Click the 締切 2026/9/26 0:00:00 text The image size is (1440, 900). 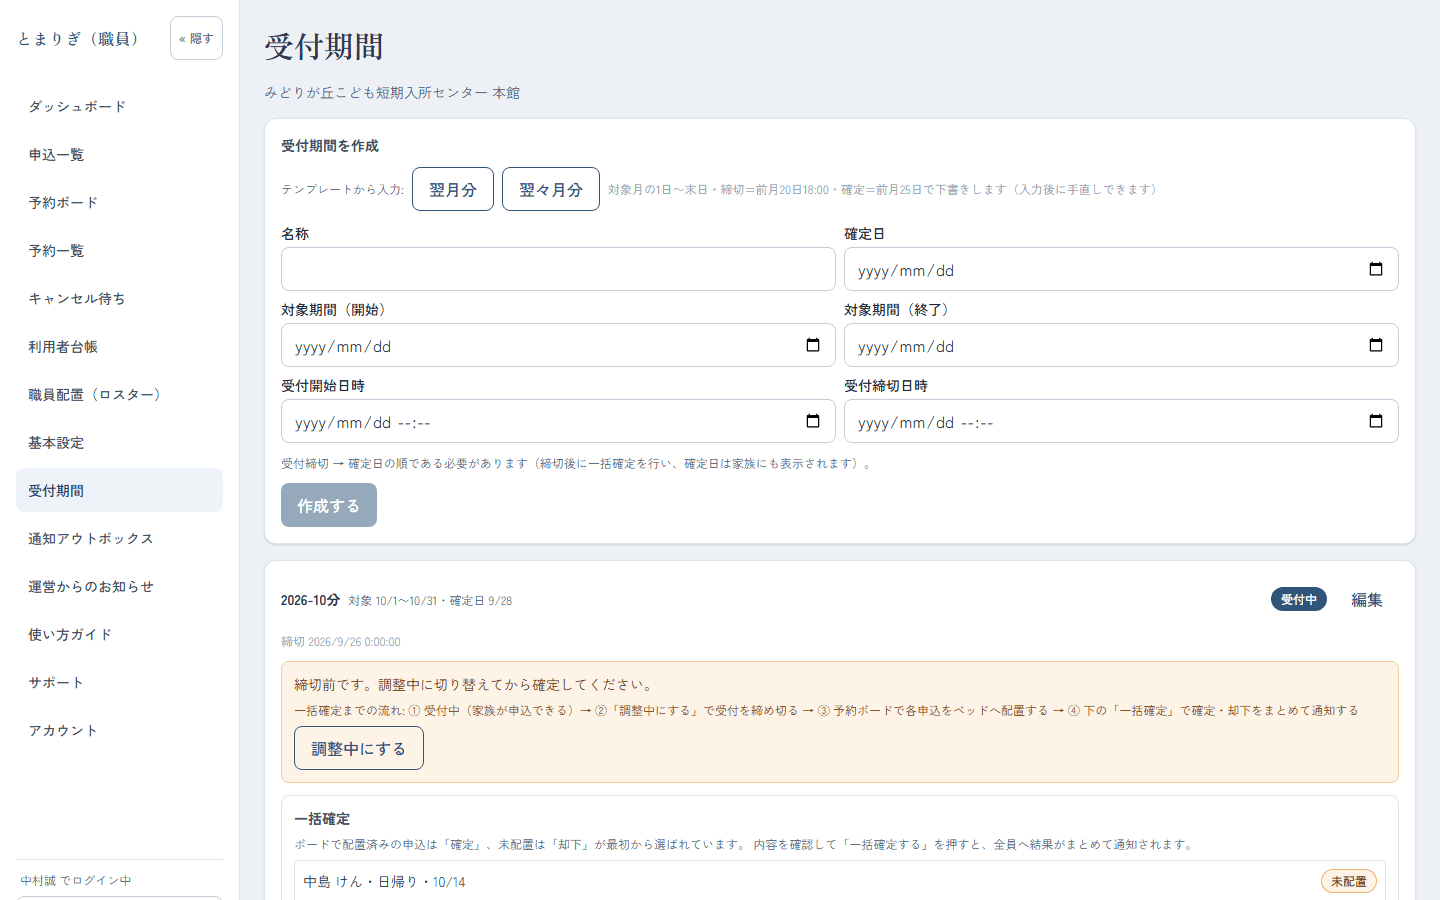341,642
